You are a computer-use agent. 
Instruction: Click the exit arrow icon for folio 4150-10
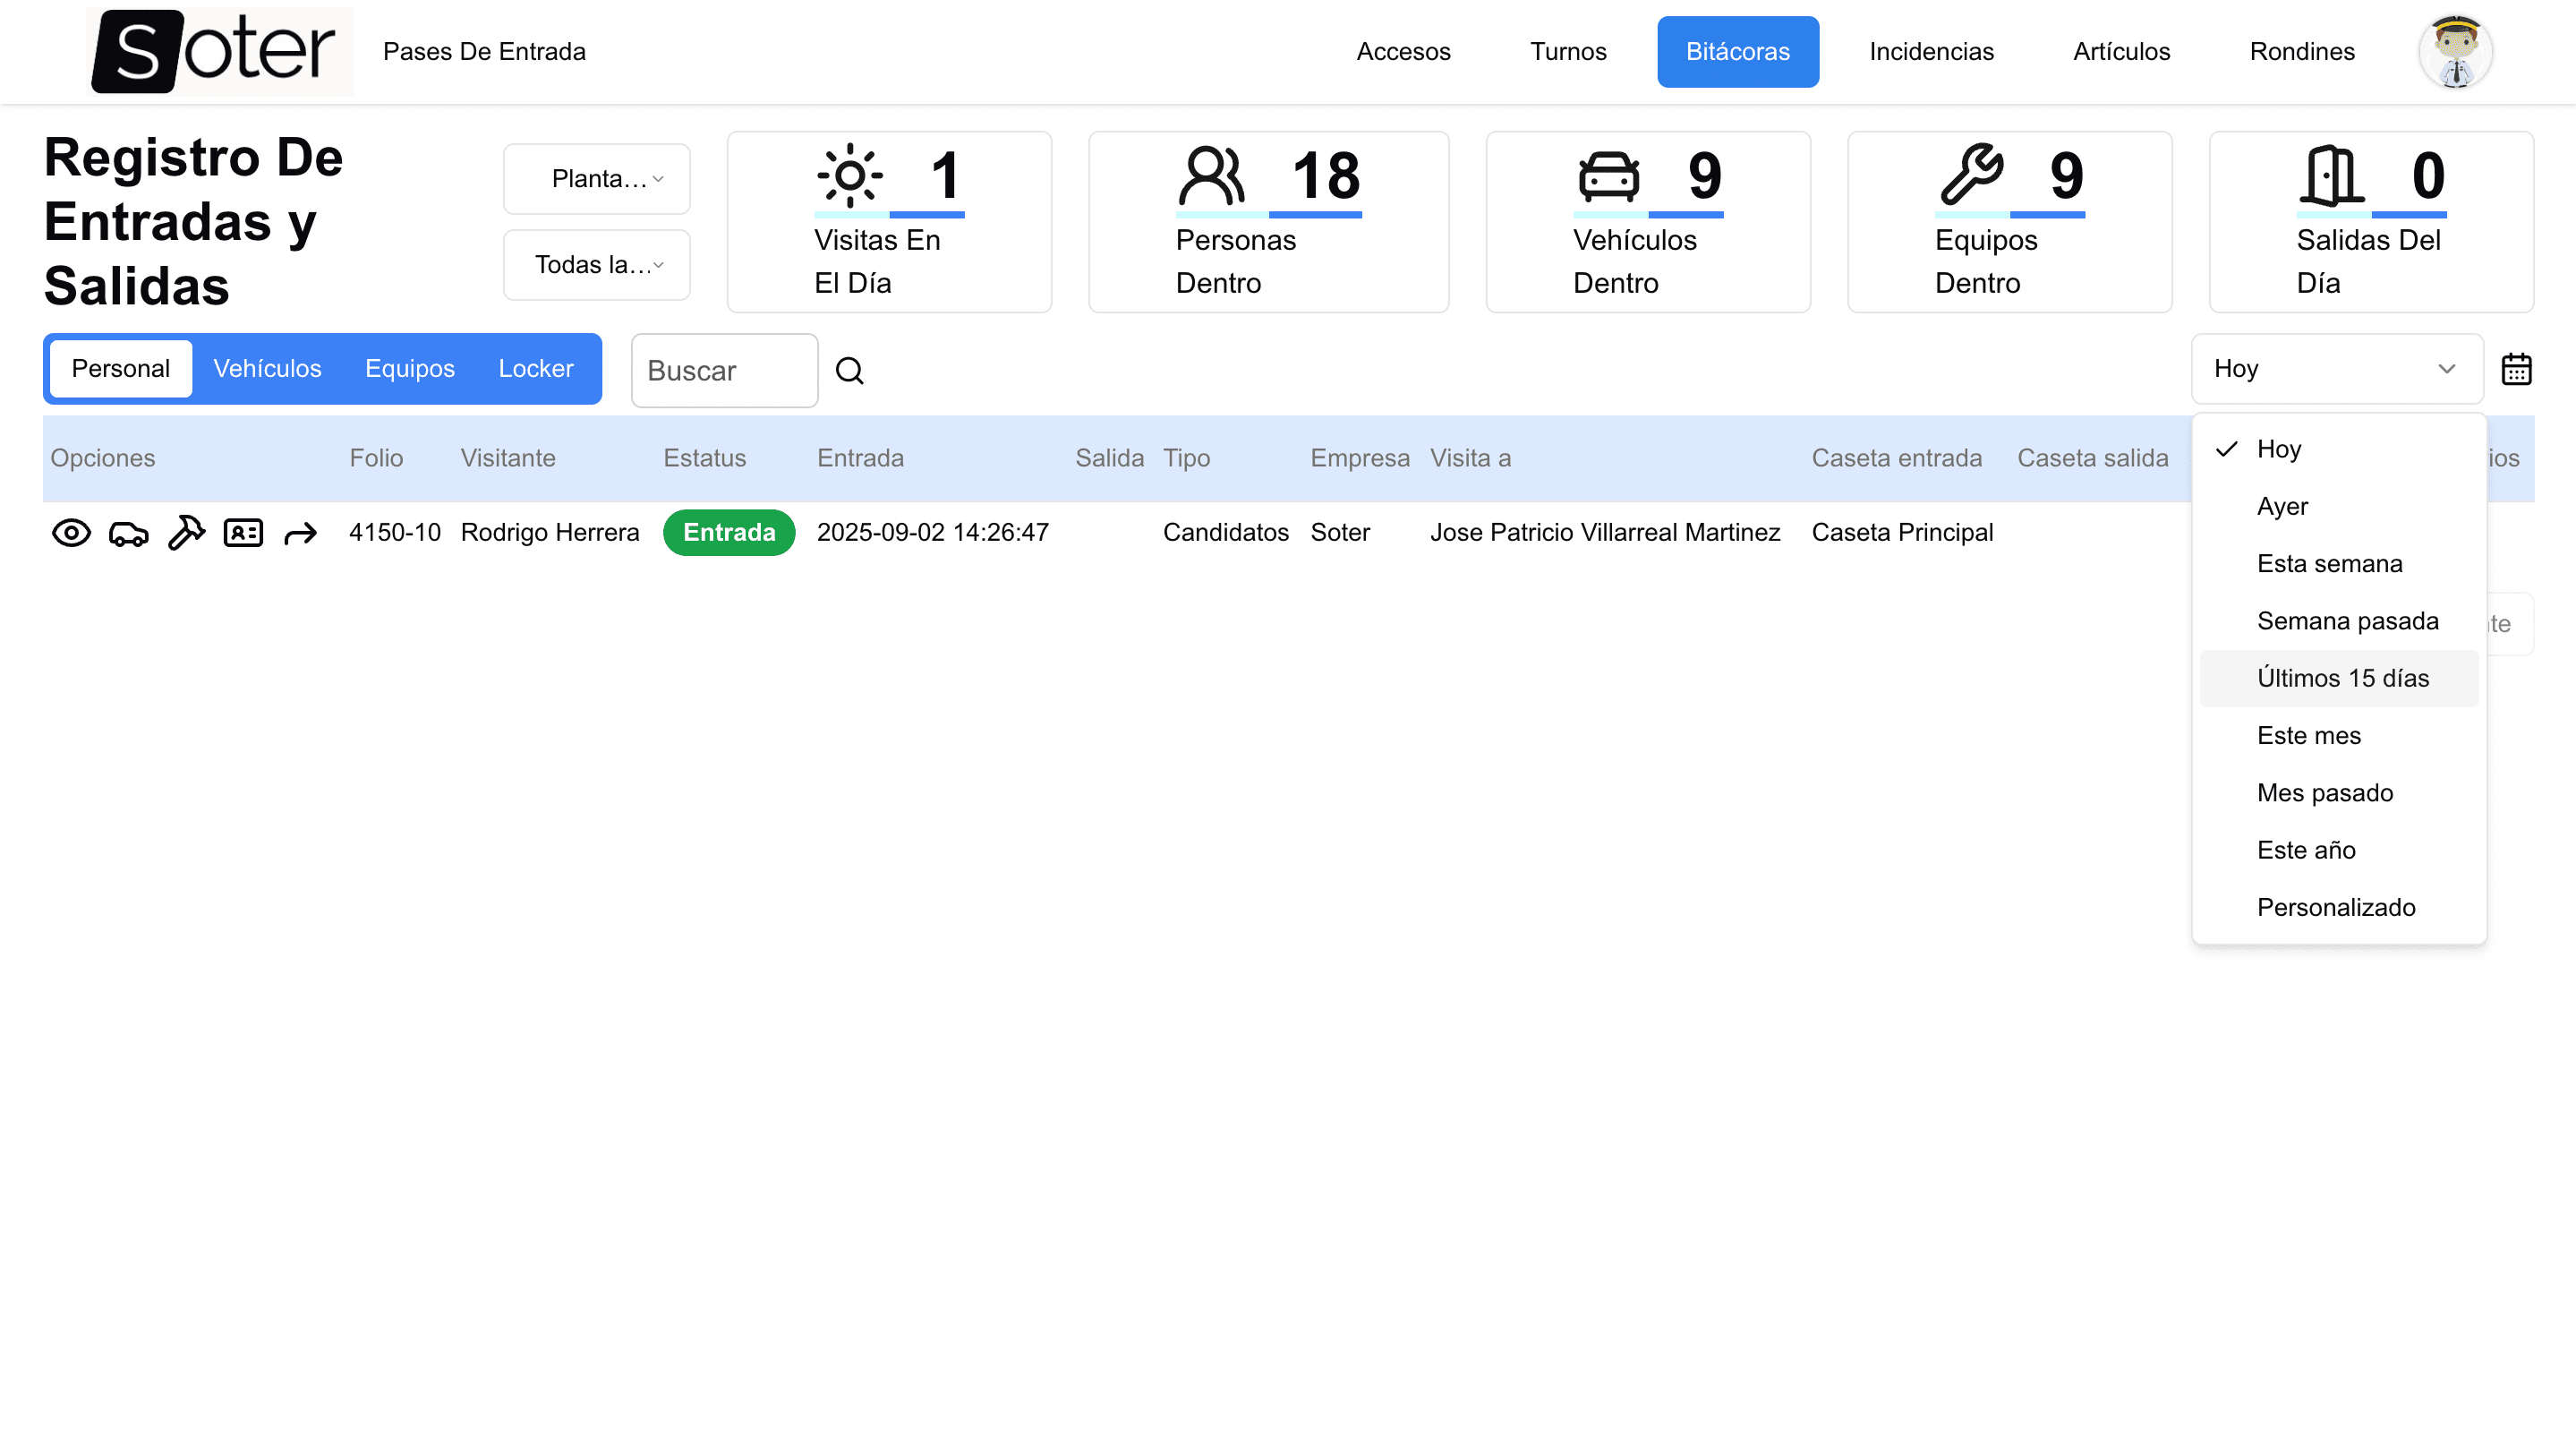tap(300, 533)
